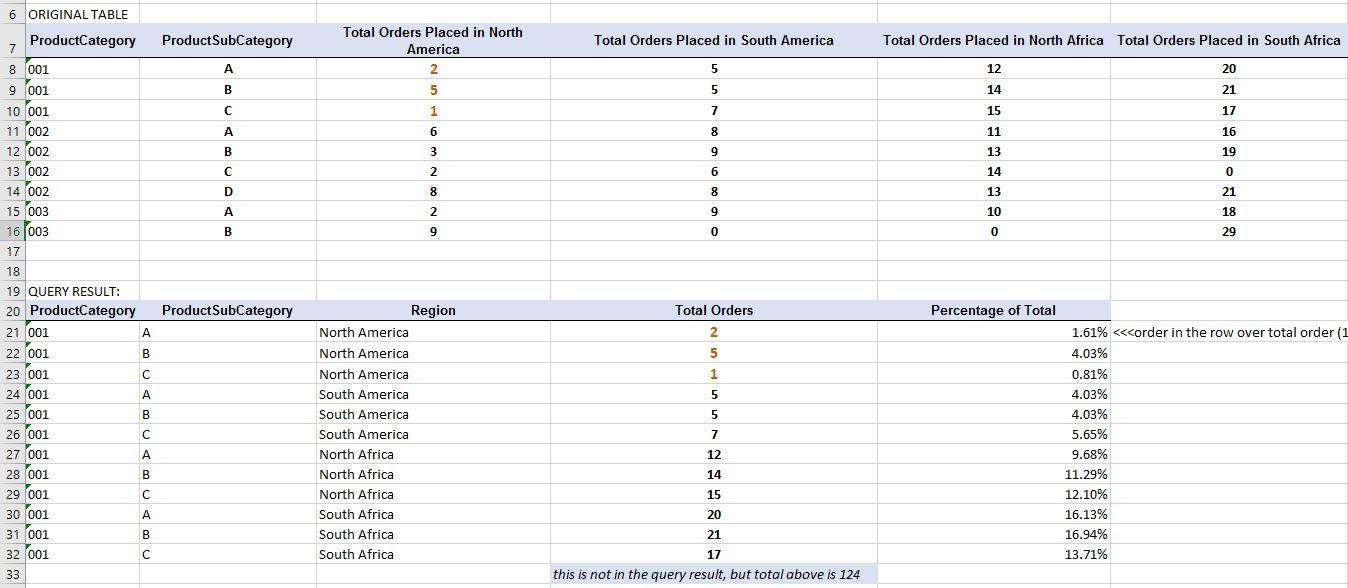Viewport: 1348px width, 588px height.
Task: Select the row 8 header
Action: coord(12,69)
